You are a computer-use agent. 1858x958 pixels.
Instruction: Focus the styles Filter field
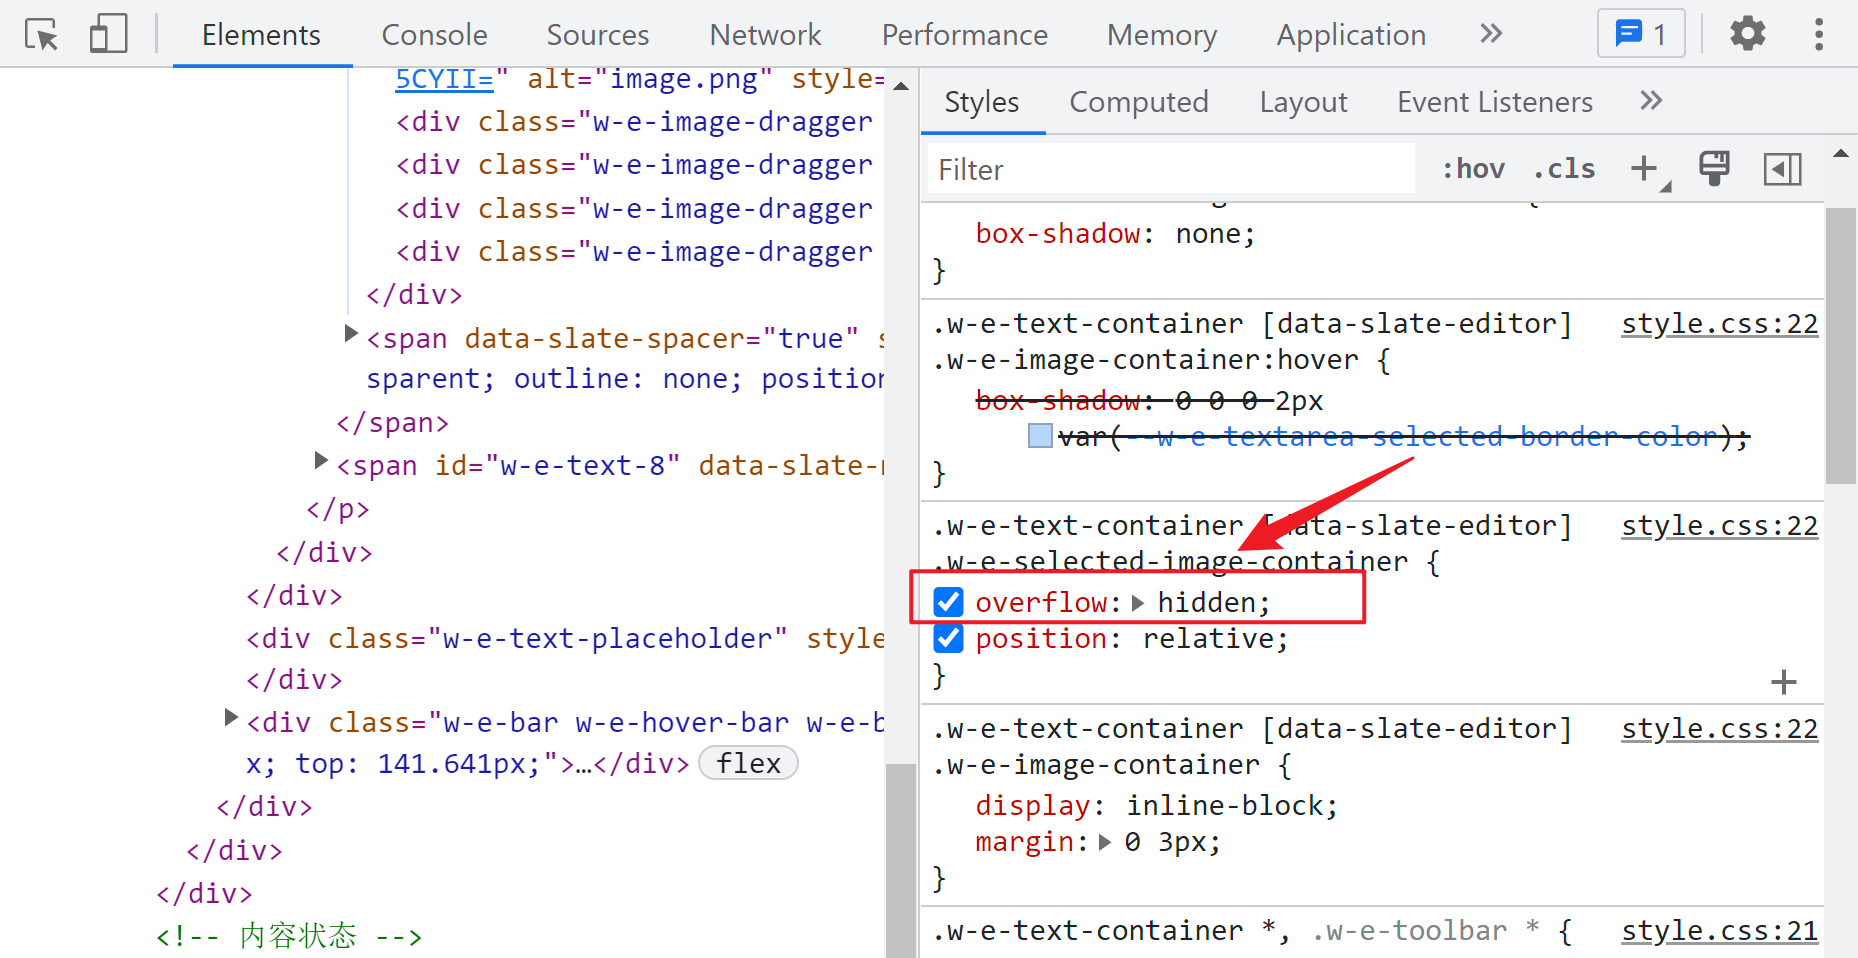pos(1171,169)
